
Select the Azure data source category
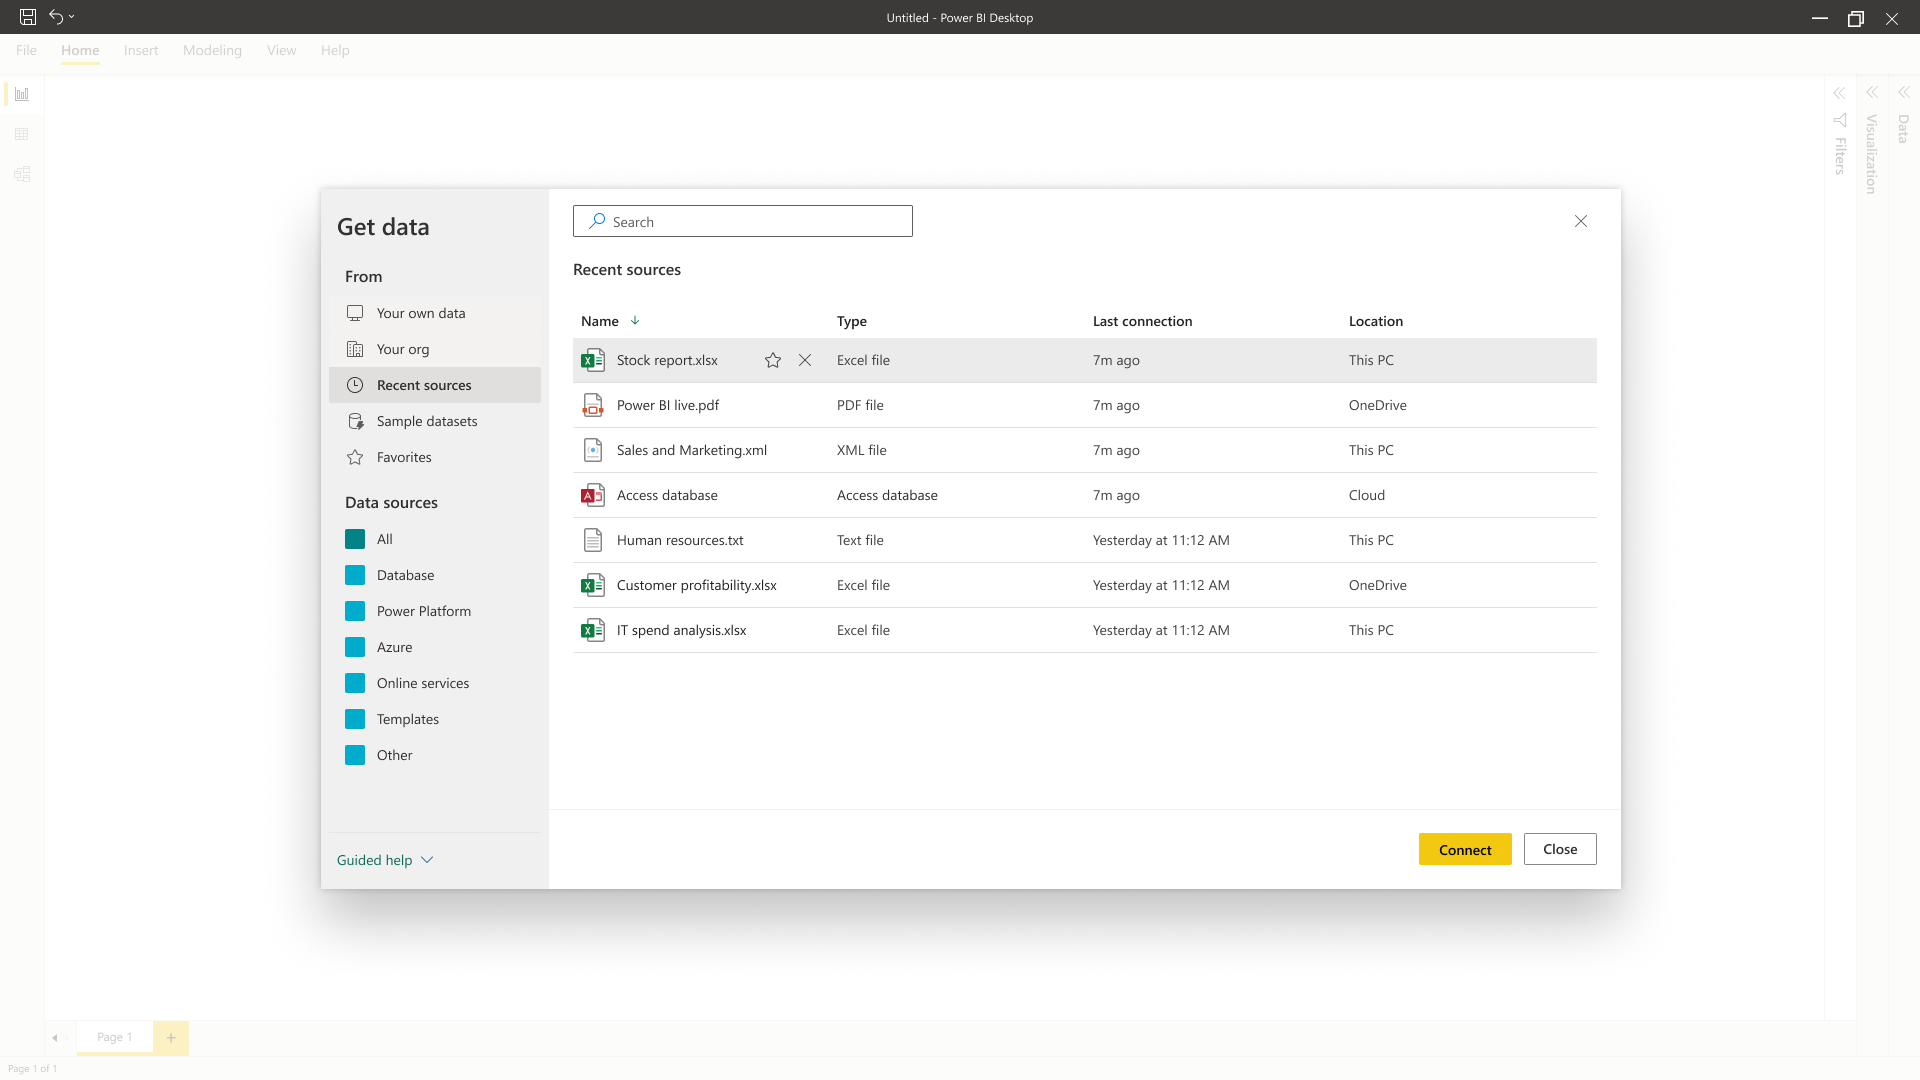[x=394, y=647]
